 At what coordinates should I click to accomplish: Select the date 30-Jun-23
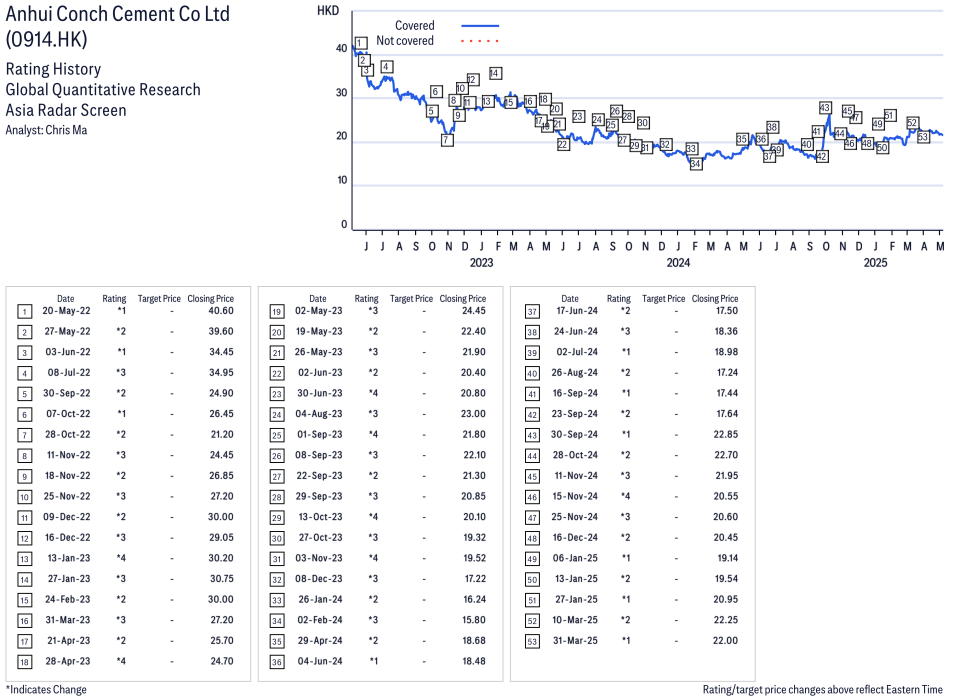coord(319,394)
